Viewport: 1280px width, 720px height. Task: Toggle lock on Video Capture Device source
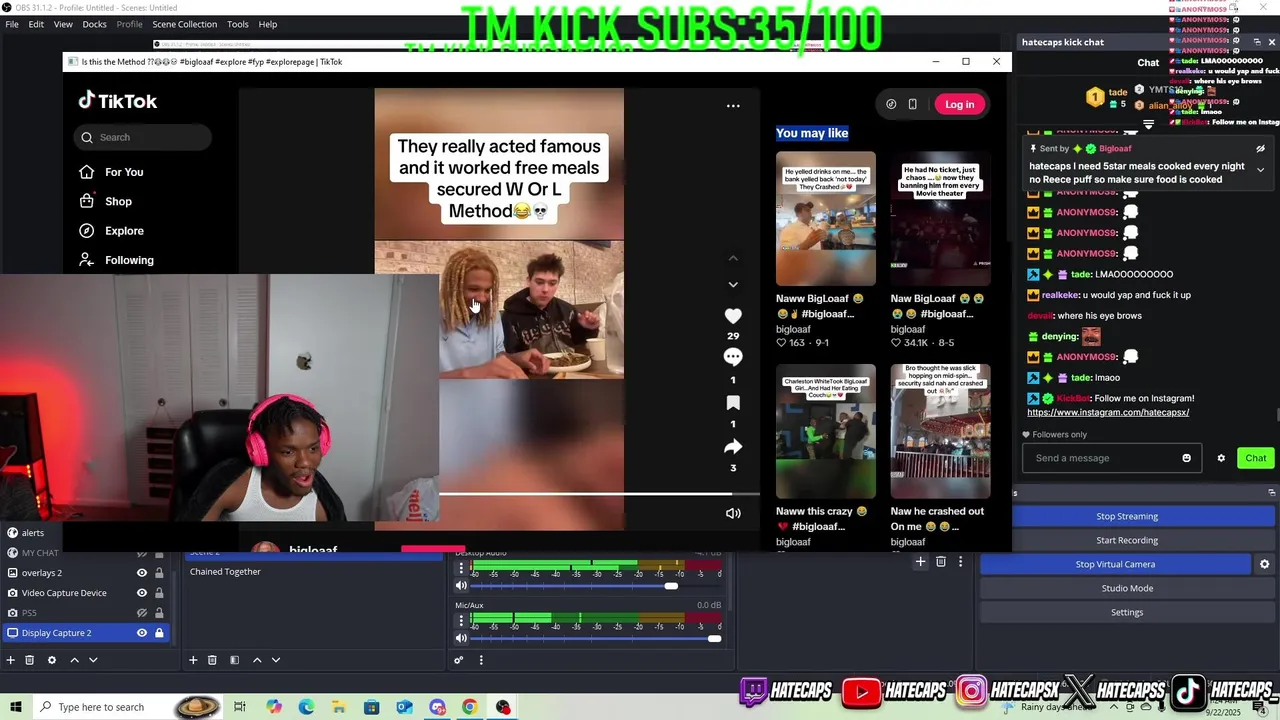point(159,593)
